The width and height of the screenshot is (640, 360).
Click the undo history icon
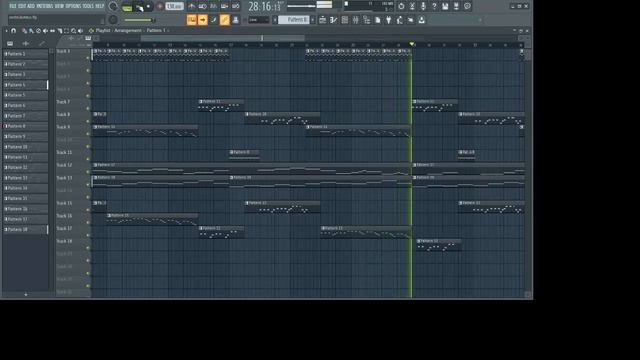pyautogui.click(x=401, y=6)
